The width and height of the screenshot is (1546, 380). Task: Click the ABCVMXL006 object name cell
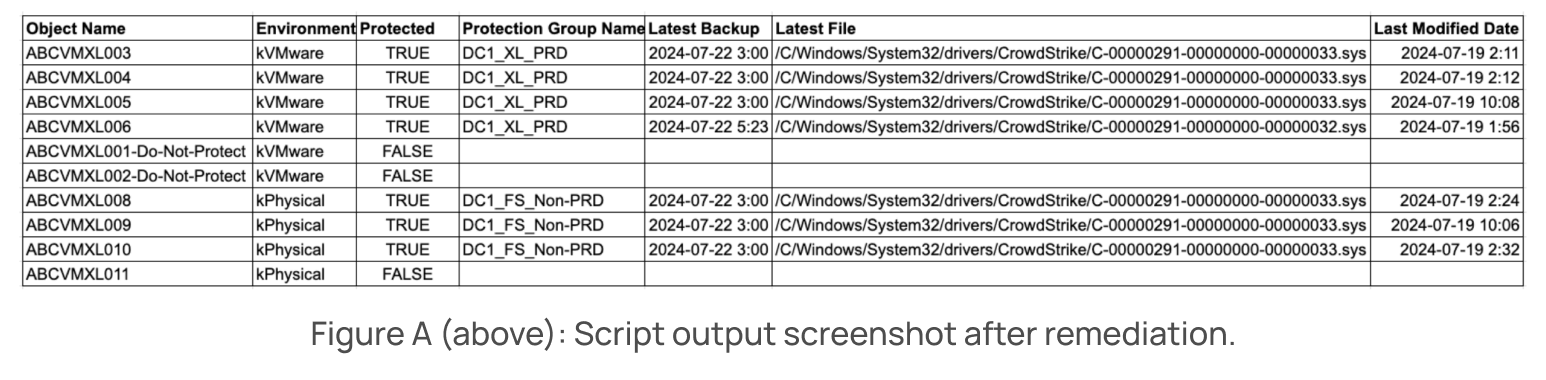[138, 127]
